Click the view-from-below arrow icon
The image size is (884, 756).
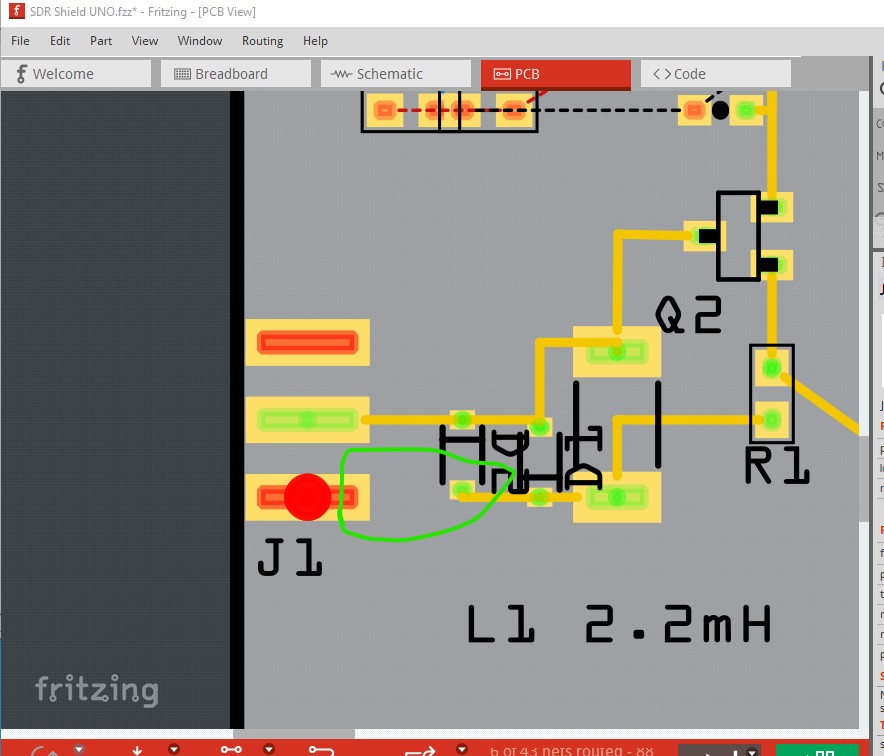pyautogui.click(x=137, y=750)
